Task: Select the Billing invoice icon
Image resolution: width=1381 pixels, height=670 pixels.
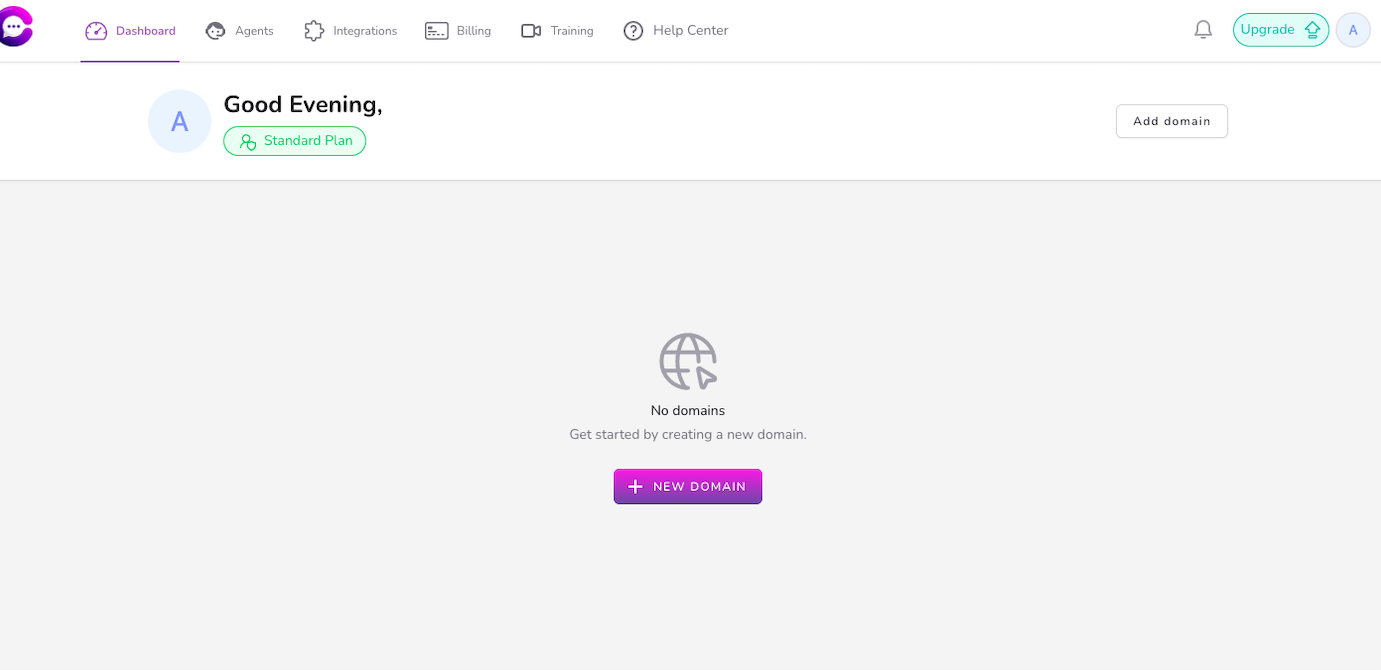Action: point(437,30)
